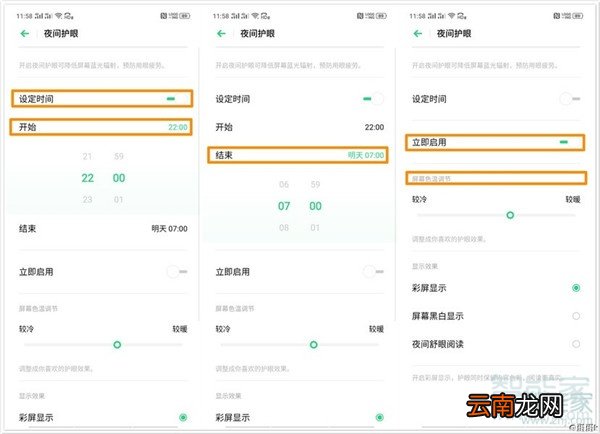600x434 pixels.
Task: Pick hour 06 in middle time picker
Action: tap(284, 184)
